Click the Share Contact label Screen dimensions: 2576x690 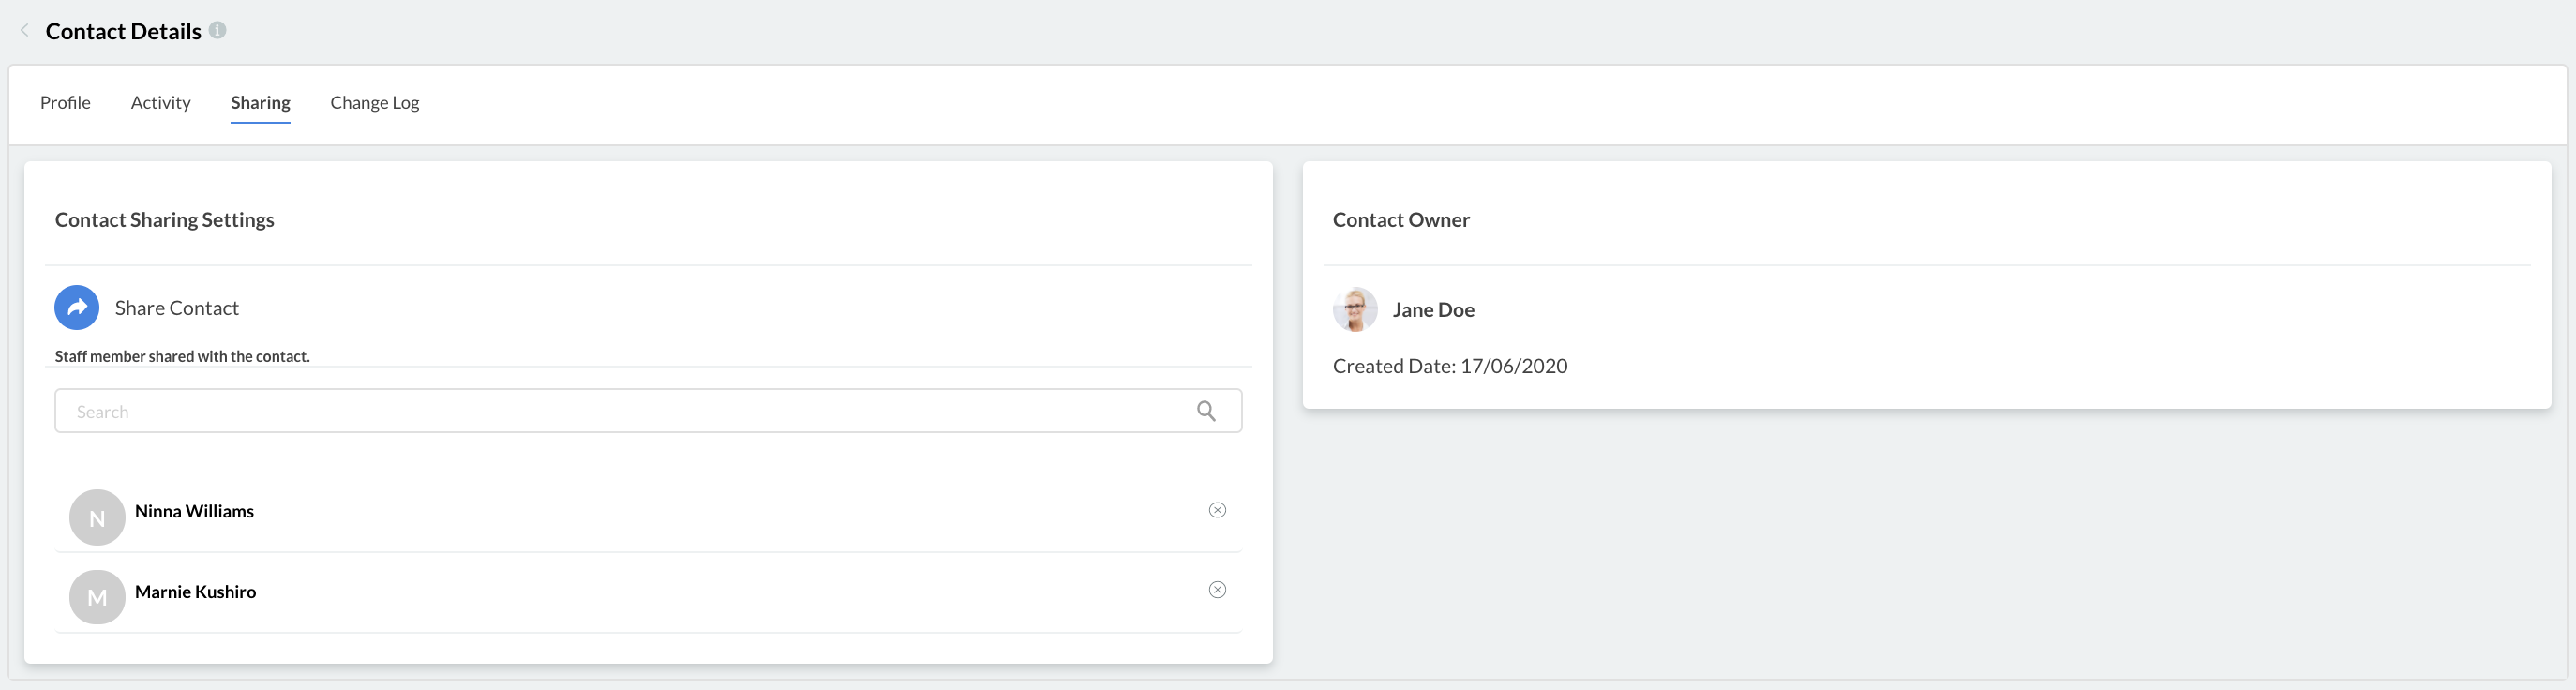(177, 308)
